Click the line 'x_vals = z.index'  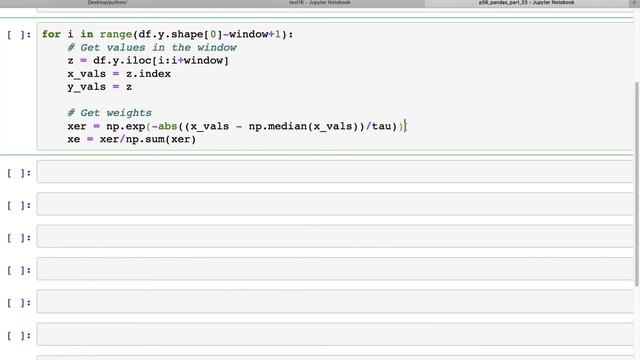tap(119, 74)
